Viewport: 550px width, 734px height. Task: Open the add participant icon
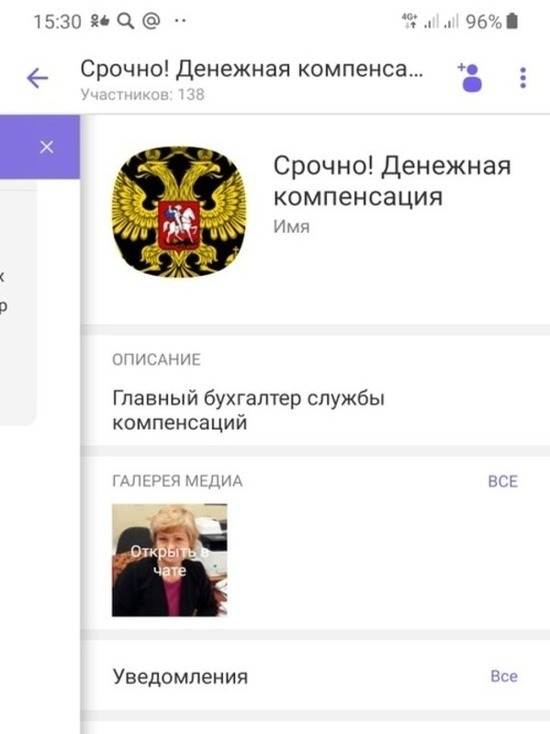tap(470, 77)
